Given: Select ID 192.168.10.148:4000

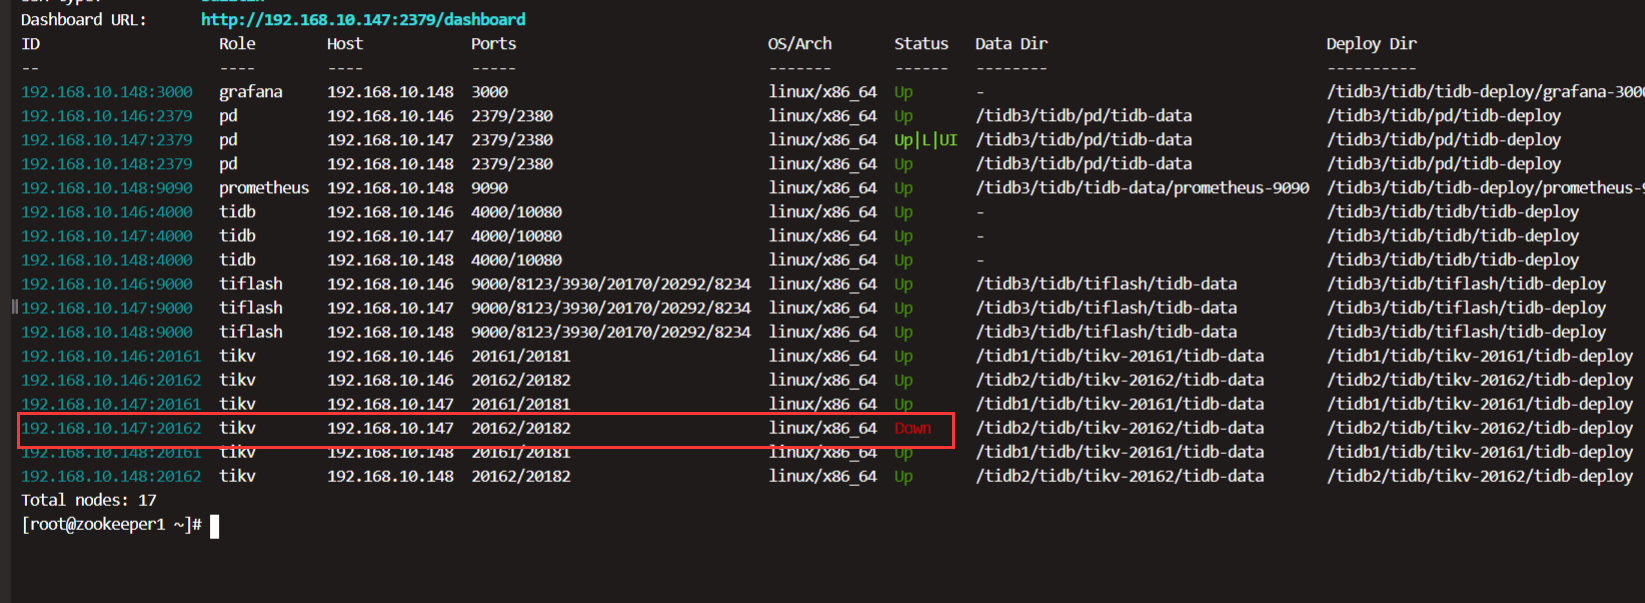Looking at the screenshot, I should point(107,260).
